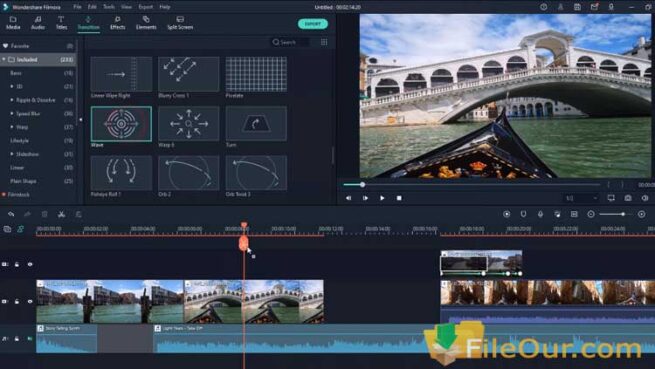Open the user account icon
The width and height of the screenshot is (655, 369).
(561, 7)
